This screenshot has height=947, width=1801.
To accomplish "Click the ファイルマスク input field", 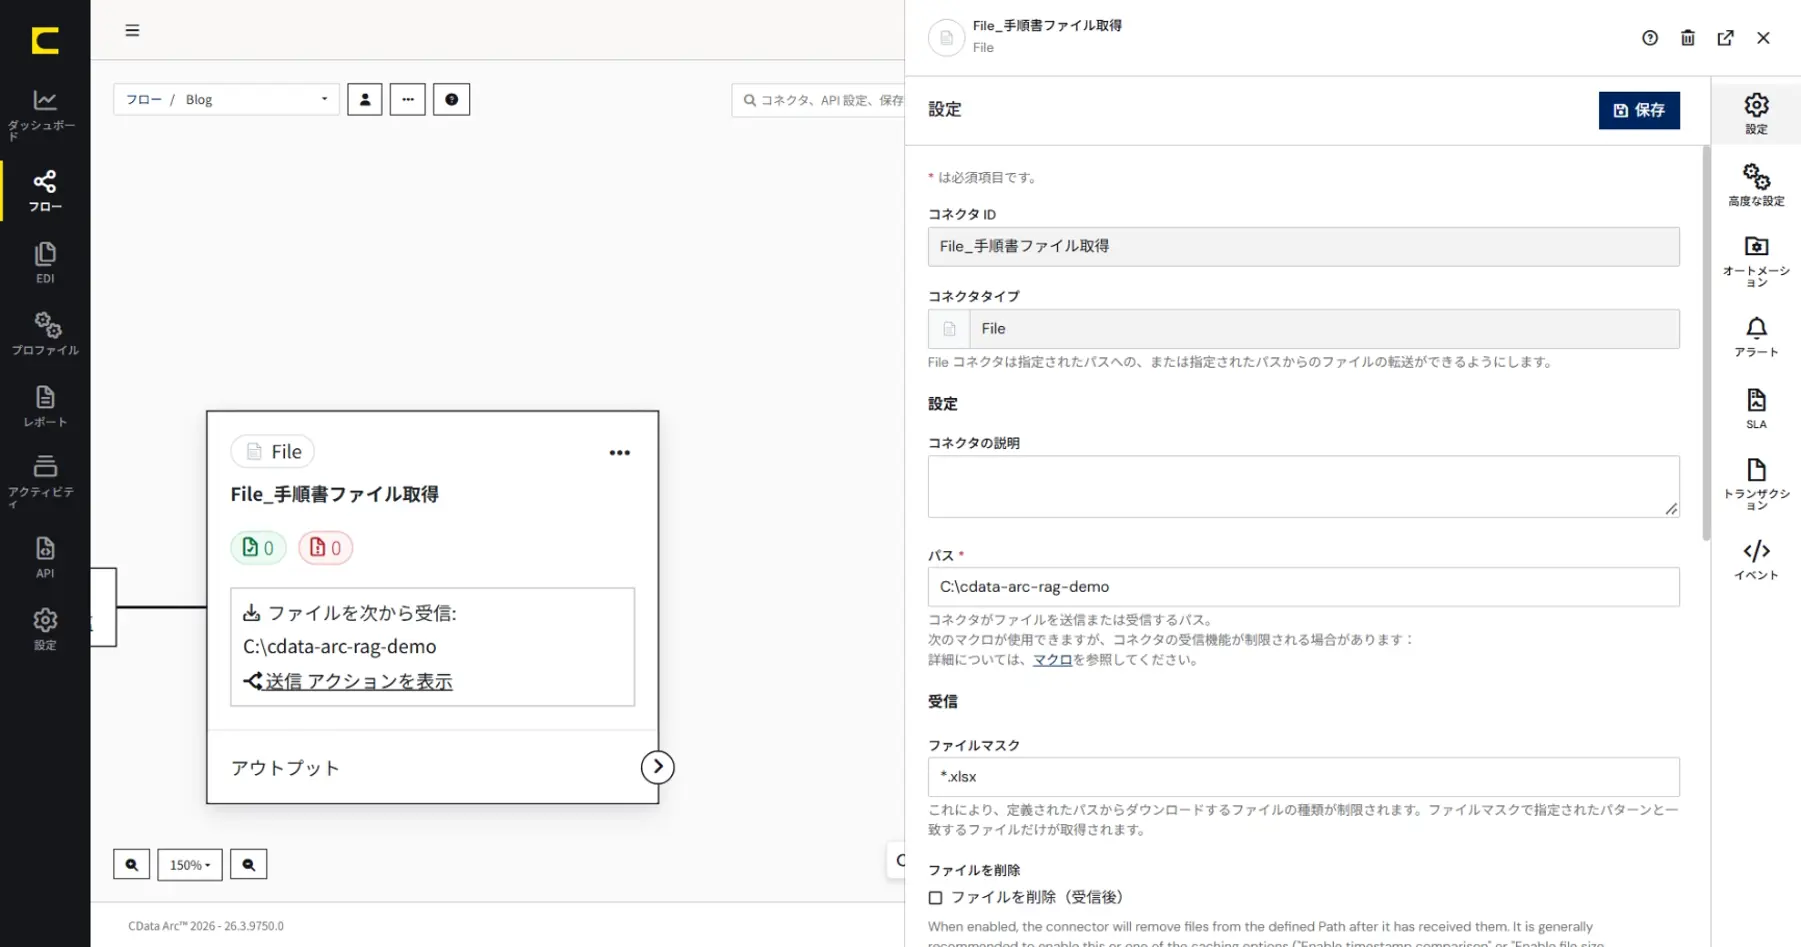I will click(x=1304, y=777).
